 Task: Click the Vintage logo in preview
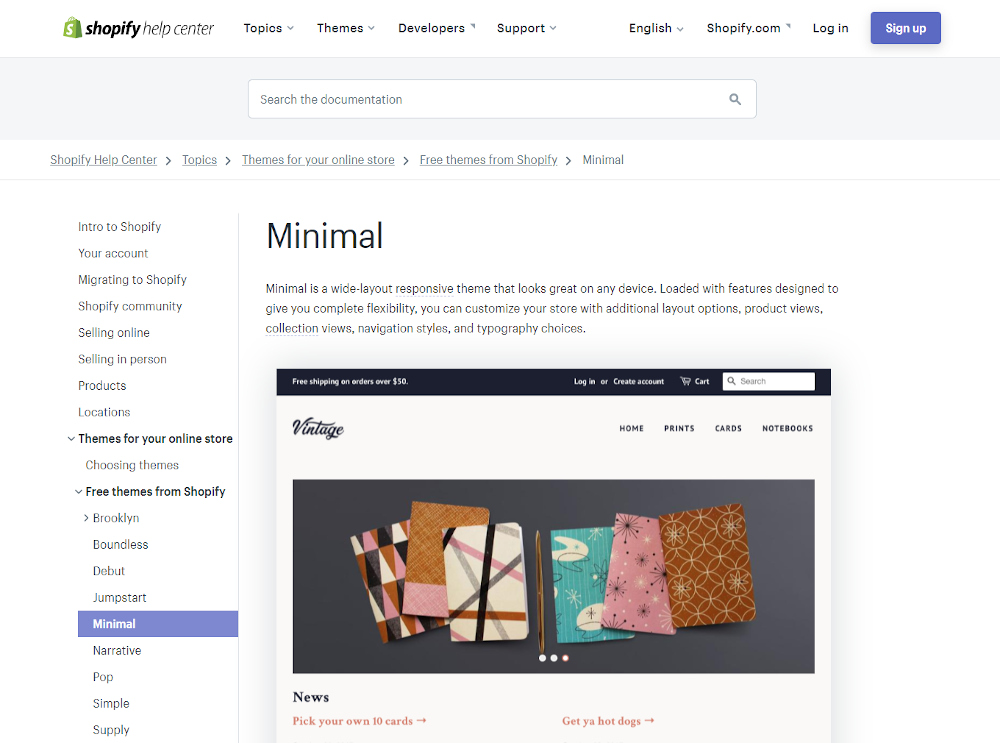pyautogui.click(x=318, y=429)
